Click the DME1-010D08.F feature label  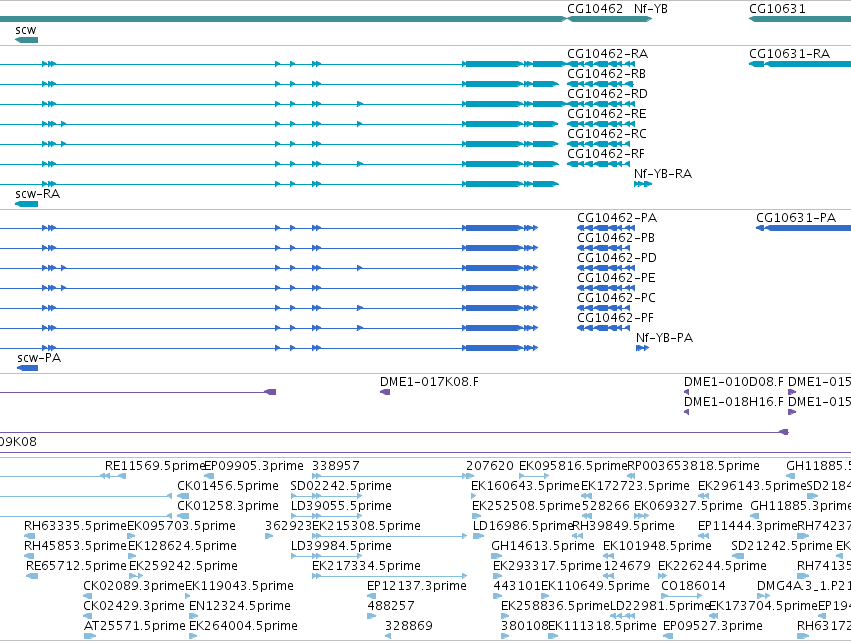point(734,382)
